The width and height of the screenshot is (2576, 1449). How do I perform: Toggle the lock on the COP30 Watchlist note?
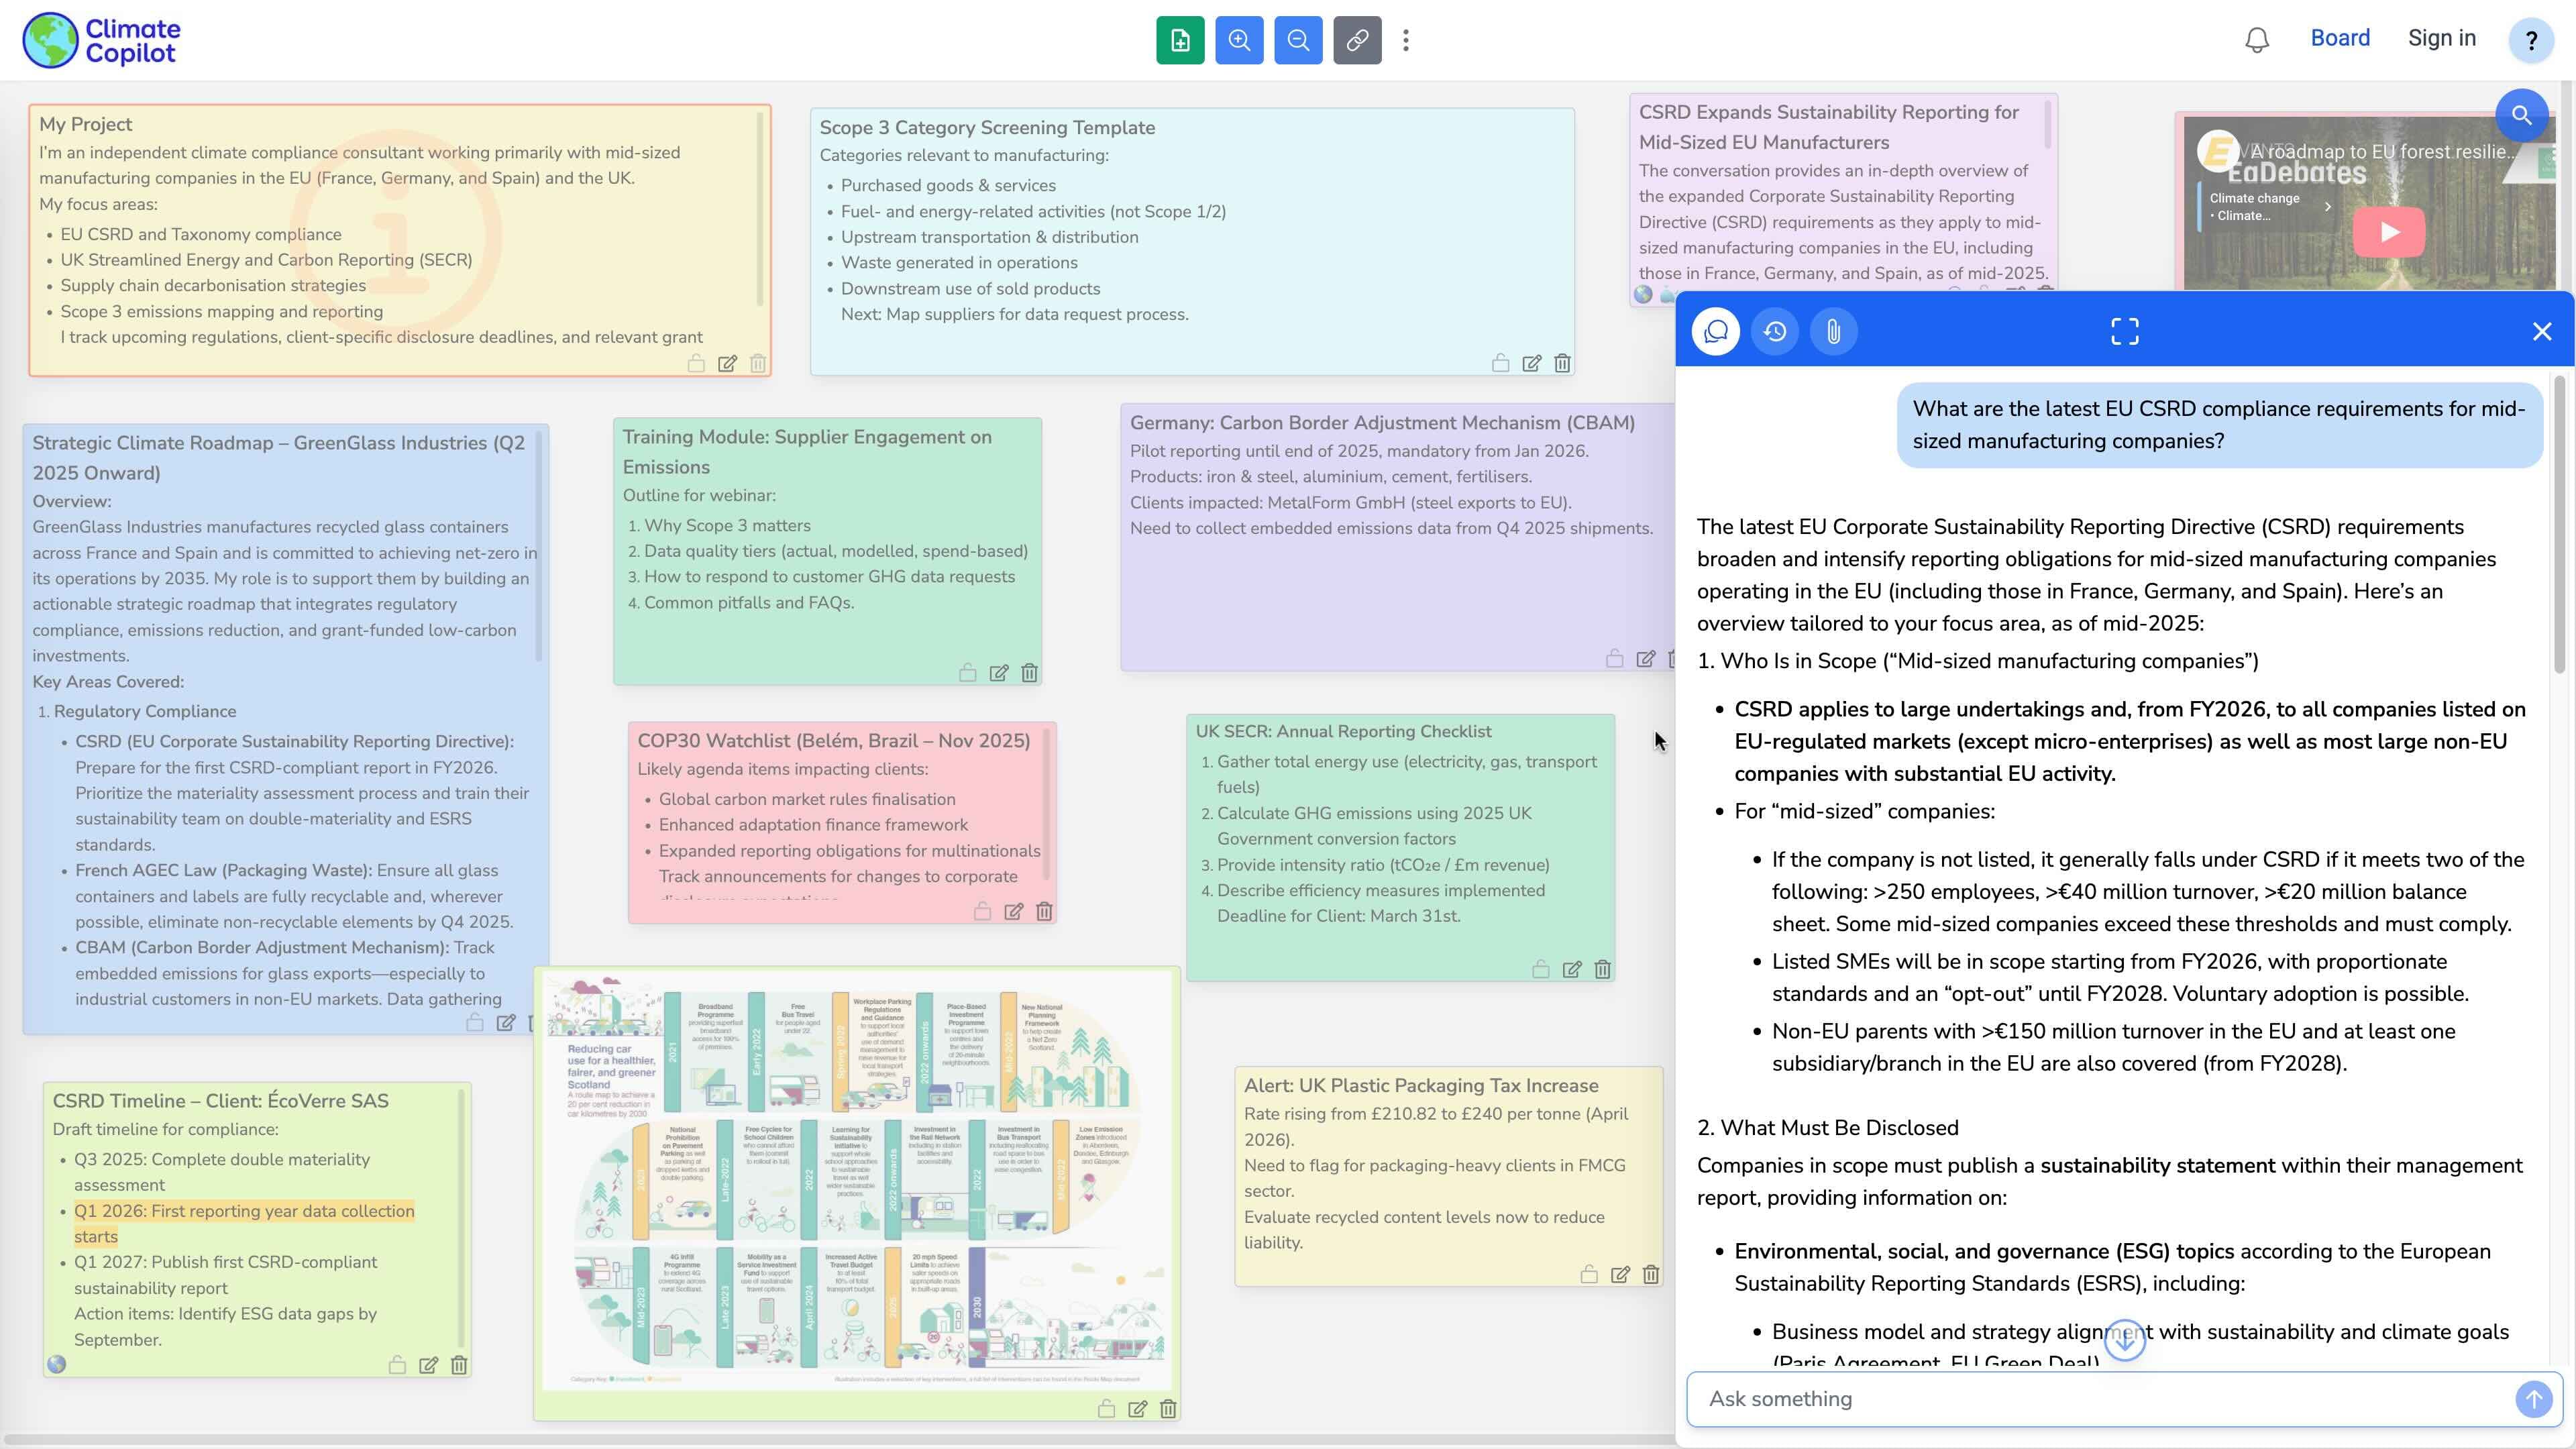[982, 911]
